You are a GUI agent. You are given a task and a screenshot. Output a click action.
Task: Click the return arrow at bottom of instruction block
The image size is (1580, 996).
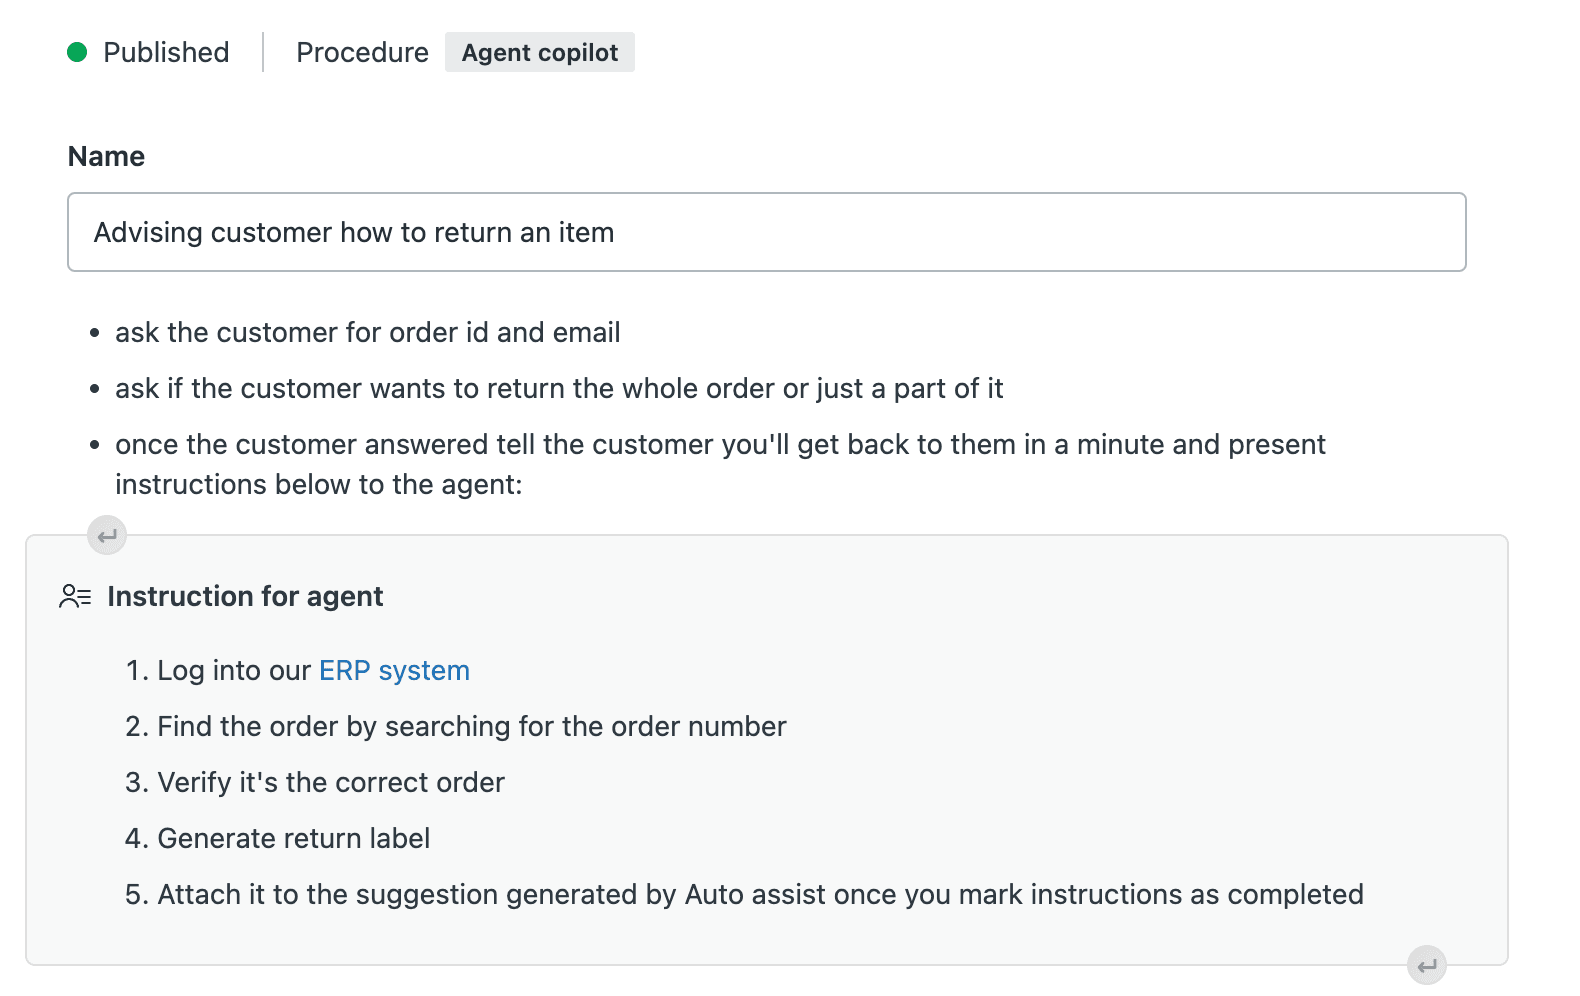pos(1426,964)
